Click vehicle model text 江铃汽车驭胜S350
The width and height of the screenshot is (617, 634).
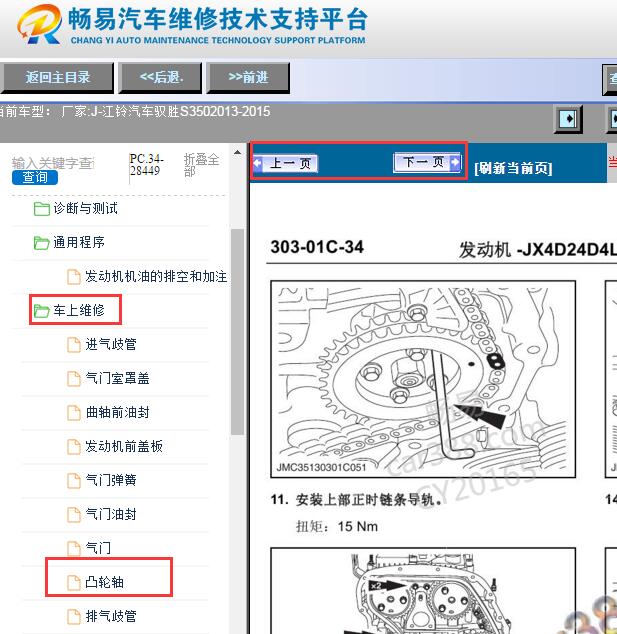pyautogui.click(x=158, y=112)
